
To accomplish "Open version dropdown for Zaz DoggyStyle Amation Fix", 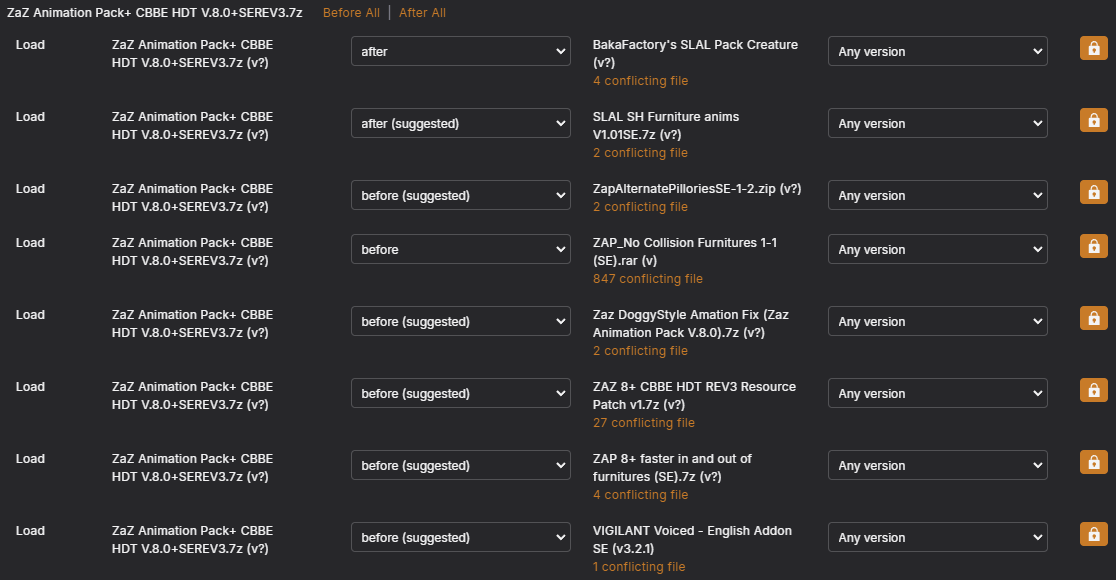I will coord(937,321).
